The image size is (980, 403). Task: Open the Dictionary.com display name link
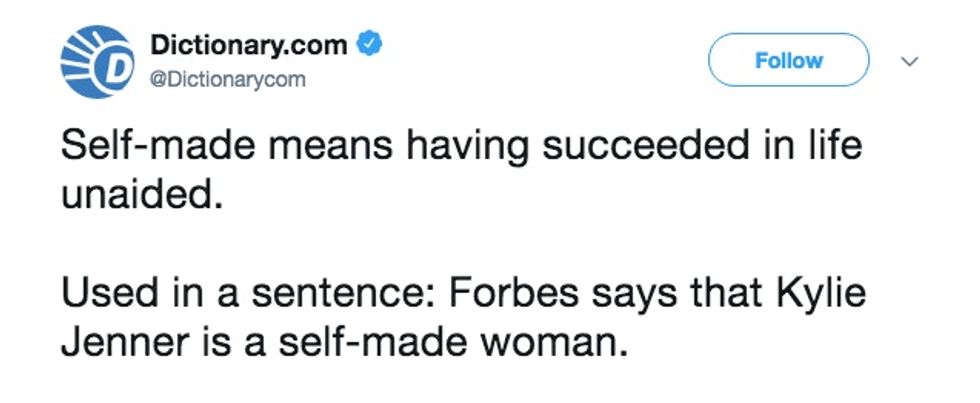click(x=249, y=45)
